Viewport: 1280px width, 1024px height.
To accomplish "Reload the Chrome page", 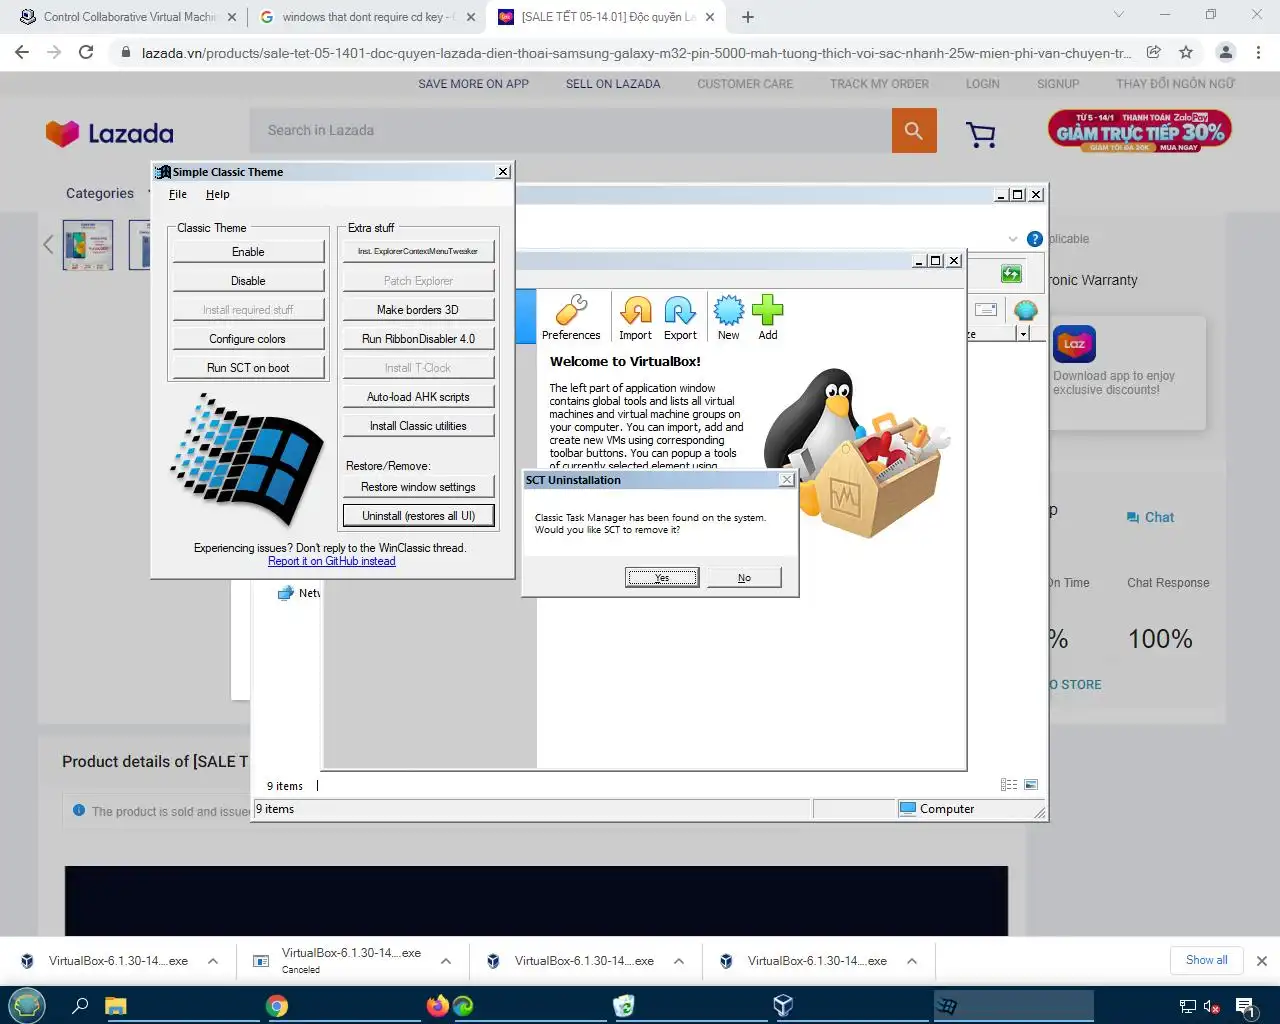I will coord(86,52).
